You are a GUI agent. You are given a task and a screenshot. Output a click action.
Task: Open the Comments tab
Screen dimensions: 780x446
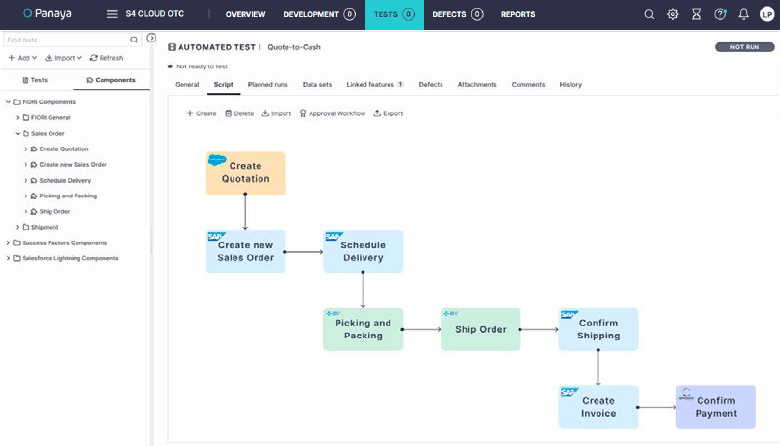click(528, 85)
